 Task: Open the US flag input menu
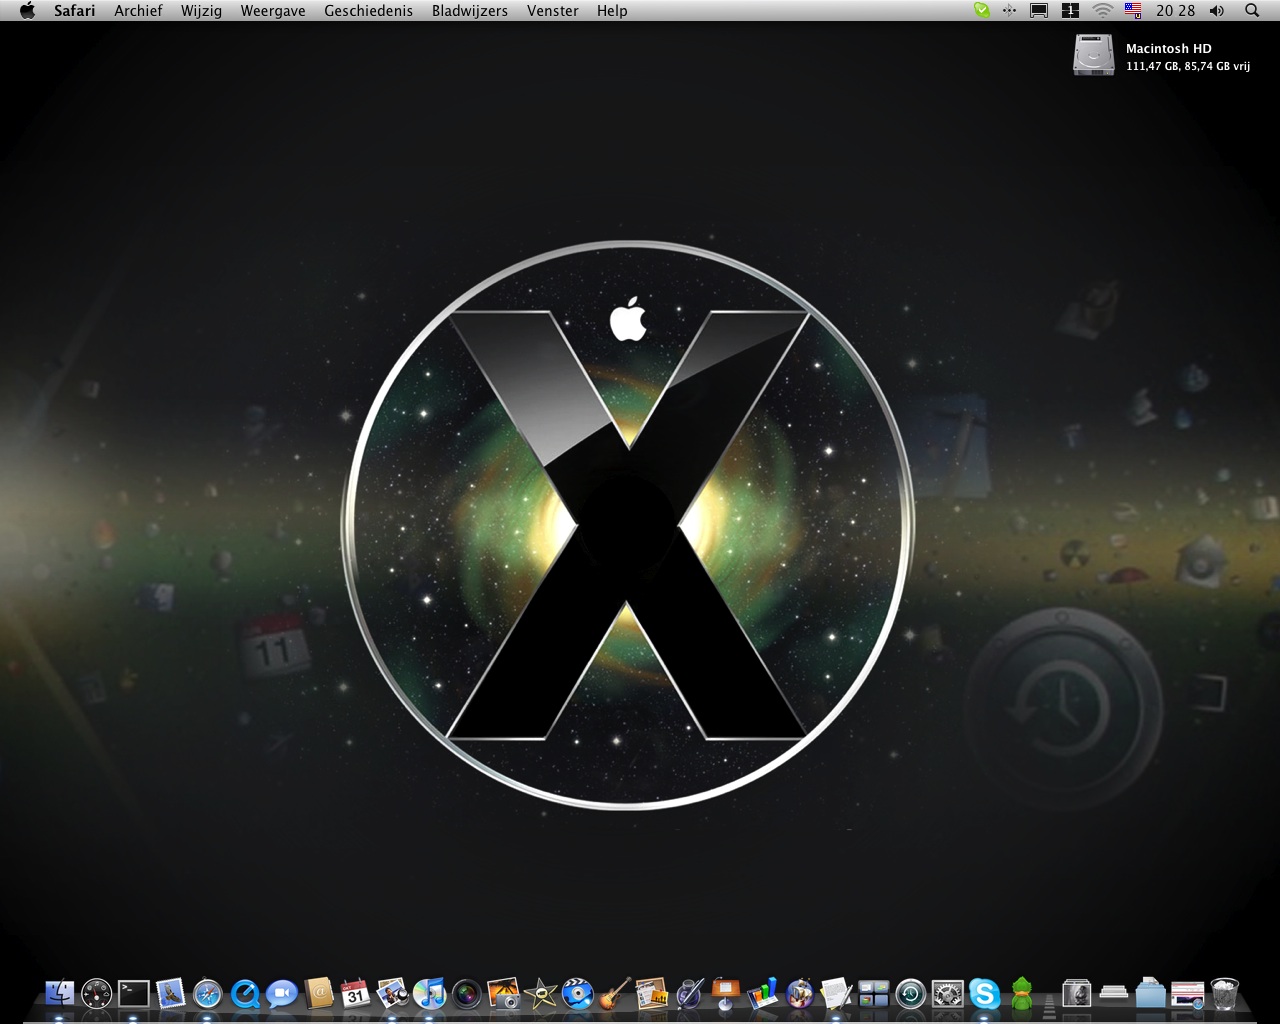1133,10
